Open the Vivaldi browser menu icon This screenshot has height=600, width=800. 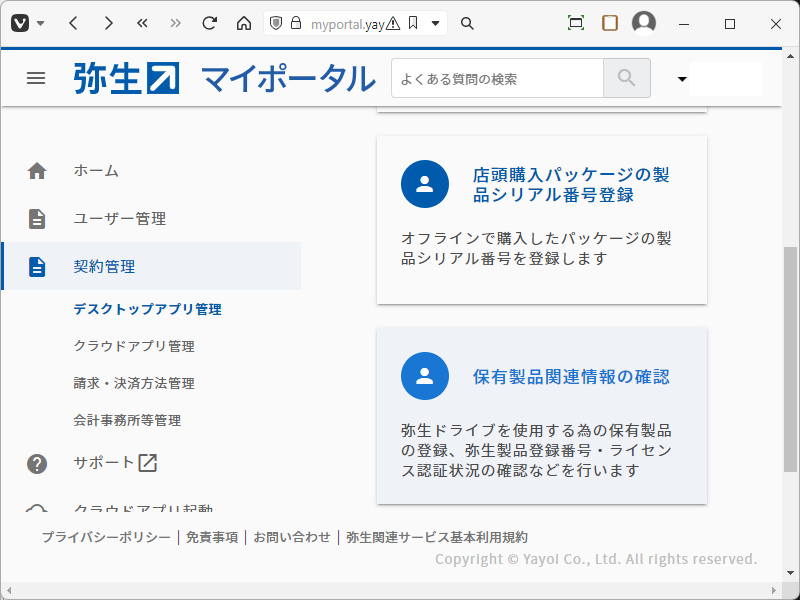[x=20, y=23]
